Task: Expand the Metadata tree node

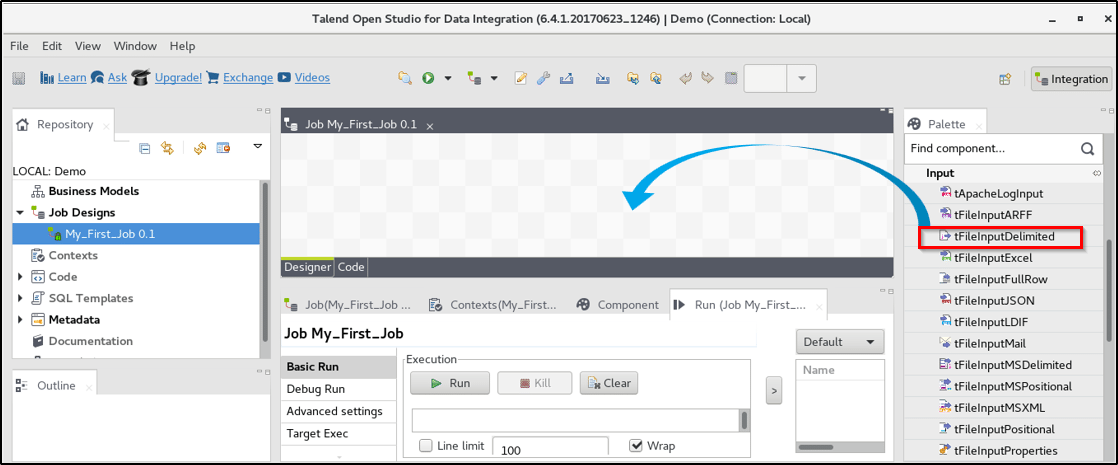Action: click(x=20, y=320)
